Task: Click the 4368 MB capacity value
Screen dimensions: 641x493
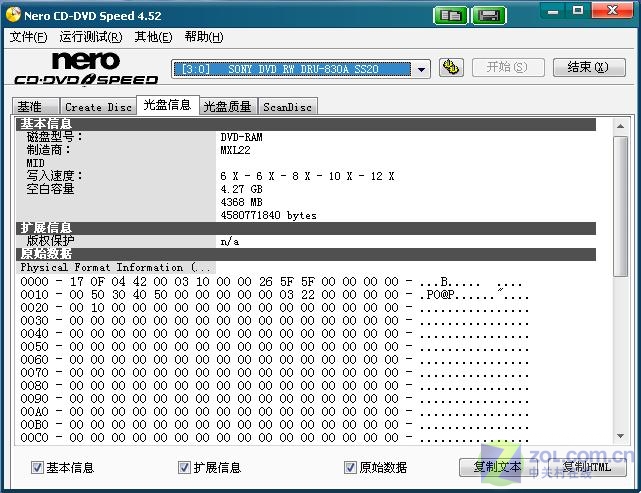Action: click(x=242, y=202)
